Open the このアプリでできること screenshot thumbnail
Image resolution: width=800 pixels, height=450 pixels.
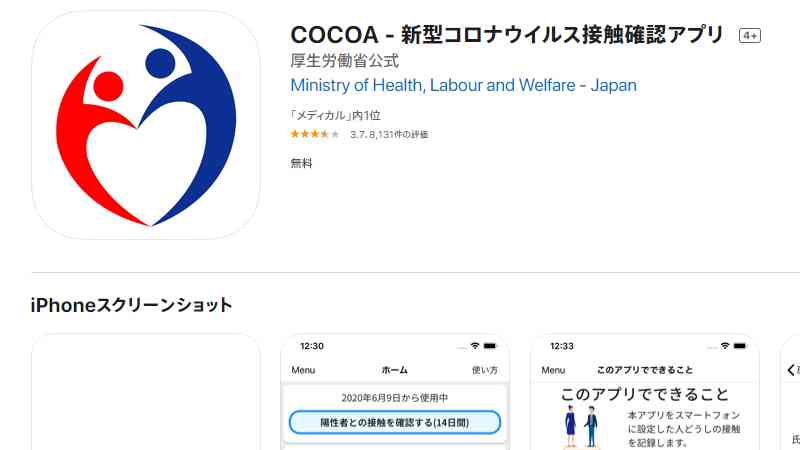645,392
